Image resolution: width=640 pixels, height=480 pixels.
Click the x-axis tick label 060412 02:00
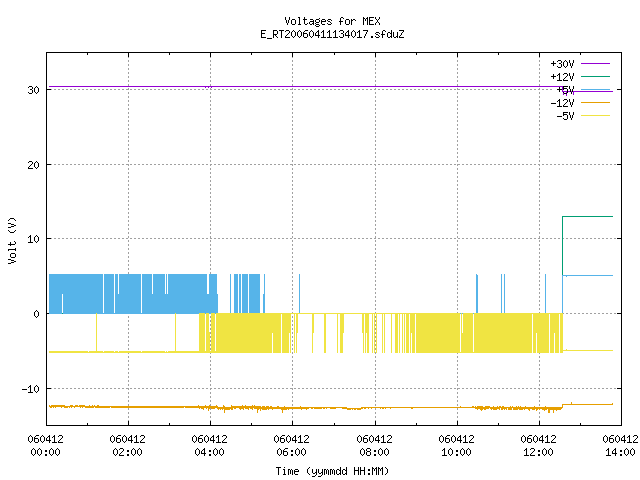tap(127, 445)
